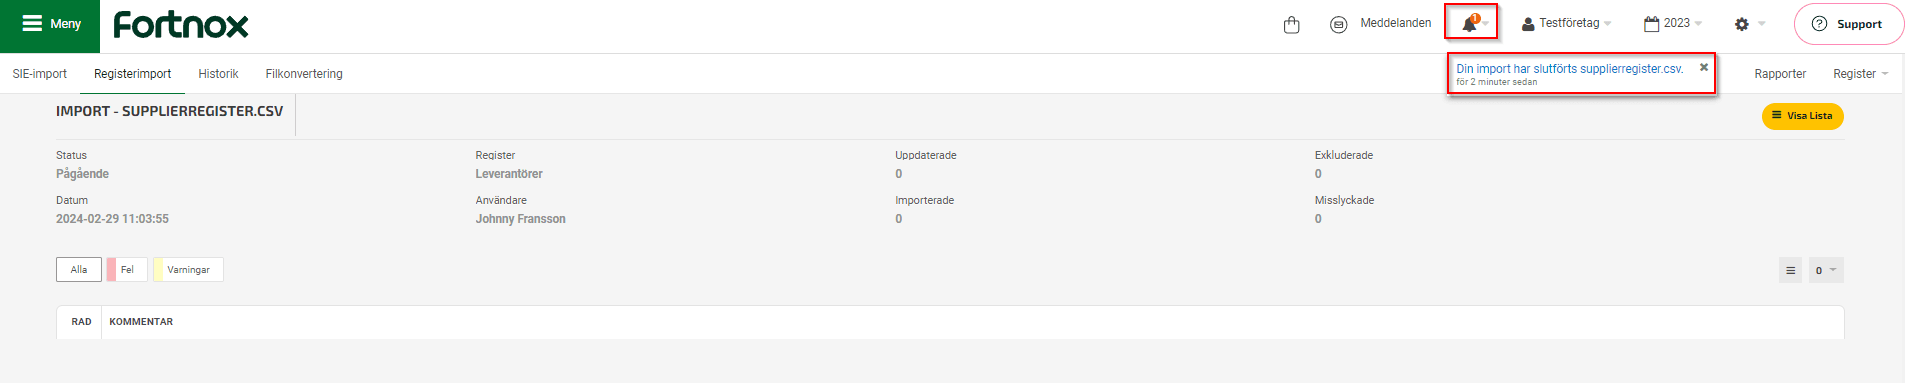The image size is (1905, 383).
Task: Switch to the Historik tab
Action: [x=218, y=74]
